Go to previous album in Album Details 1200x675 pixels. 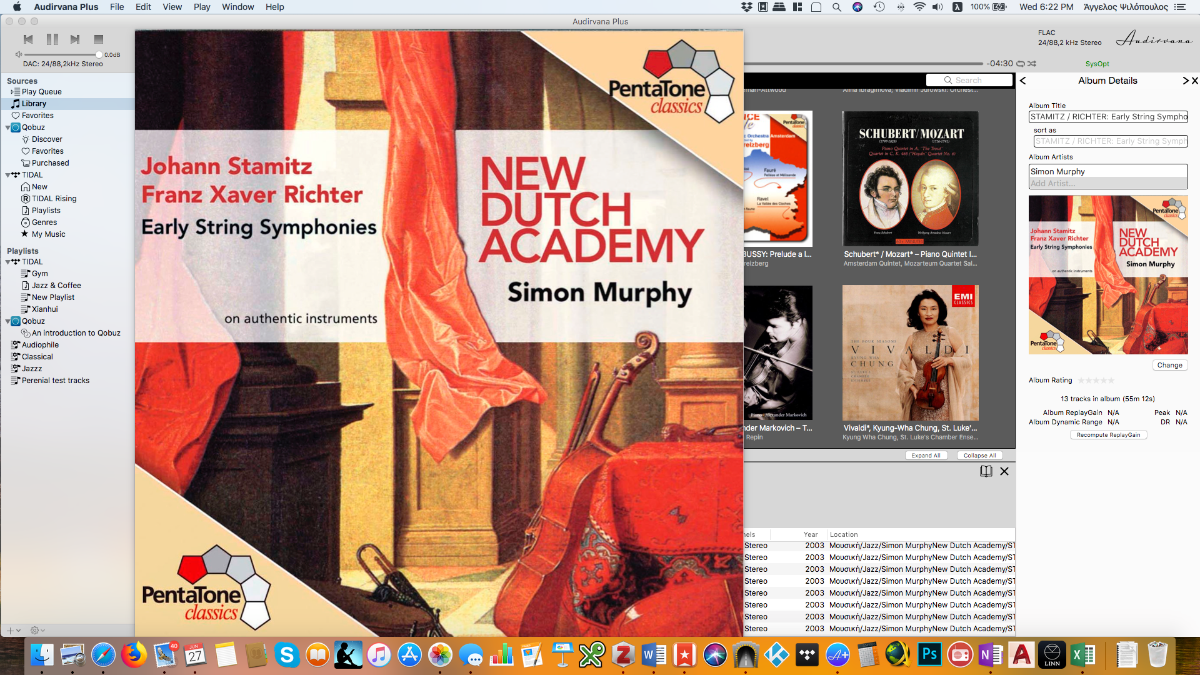pyautogui.click(x=1022, y=80)
